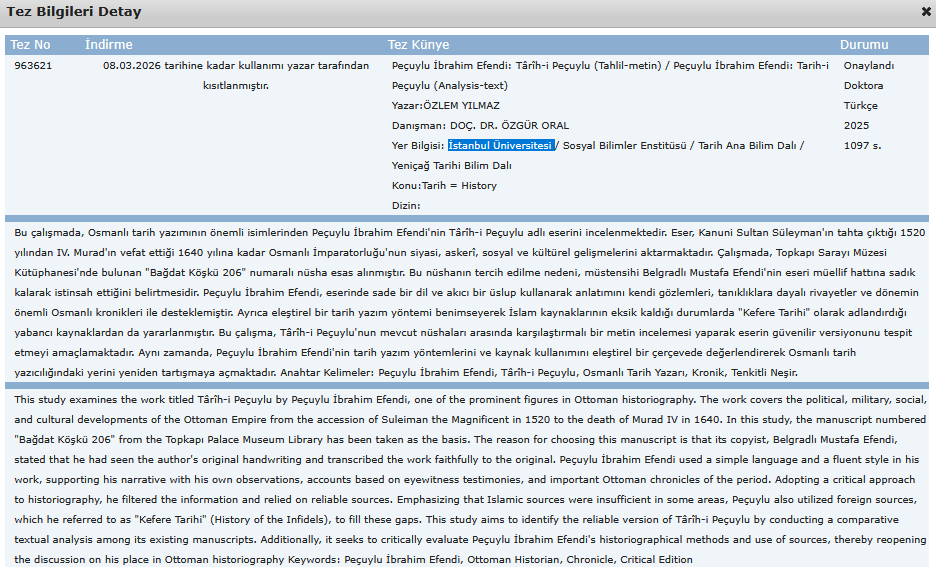
Task: Click Sosyal Bilimler Enstitüsü text
Action: (x=624, y=146)
